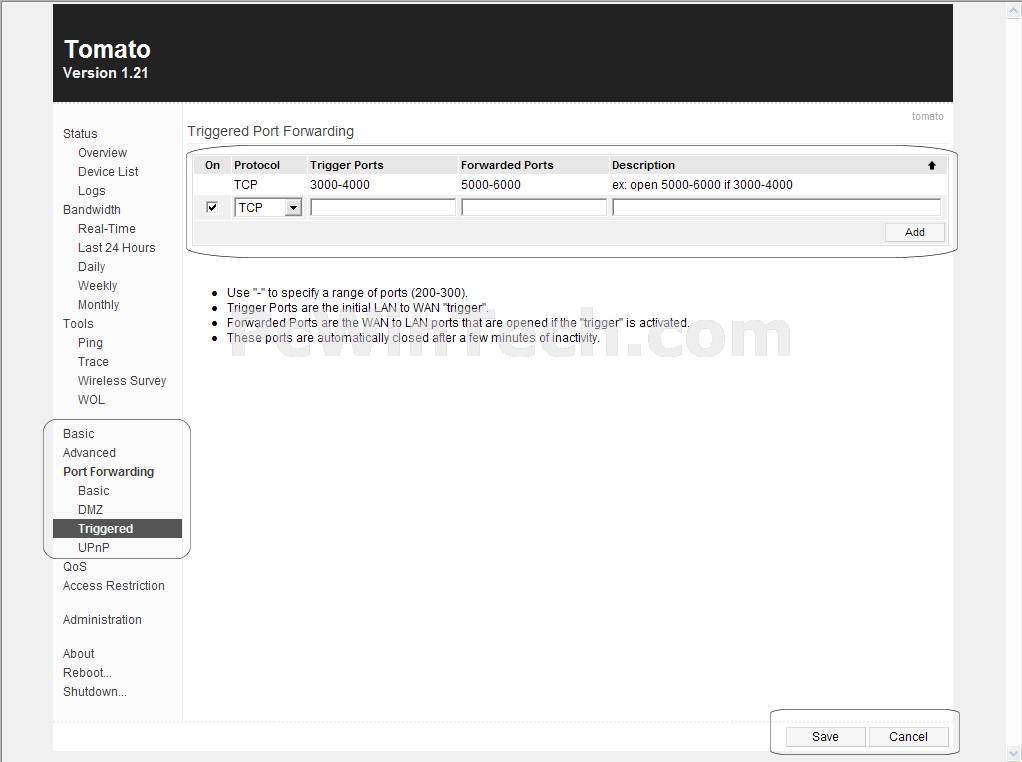The width and height of the screenshot is (1022, 762).
Task: Go to the Overview page
Action: pos(102,153)
